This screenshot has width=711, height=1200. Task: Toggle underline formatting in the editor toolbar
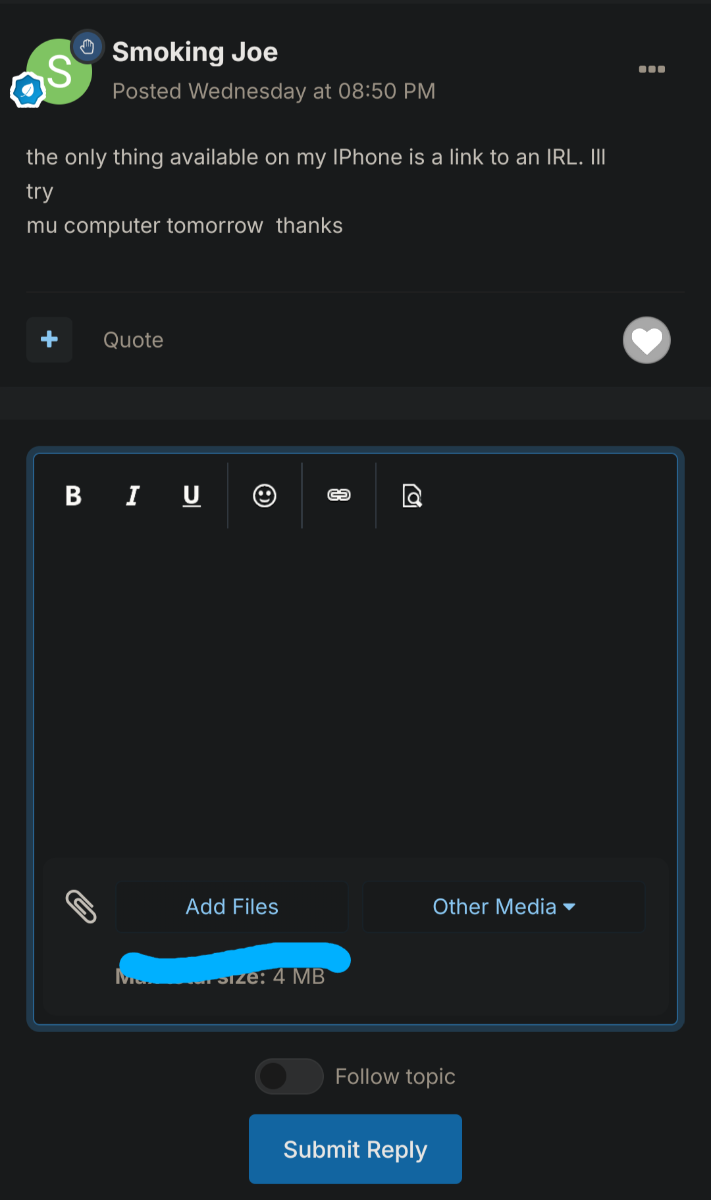pos(191,495)
